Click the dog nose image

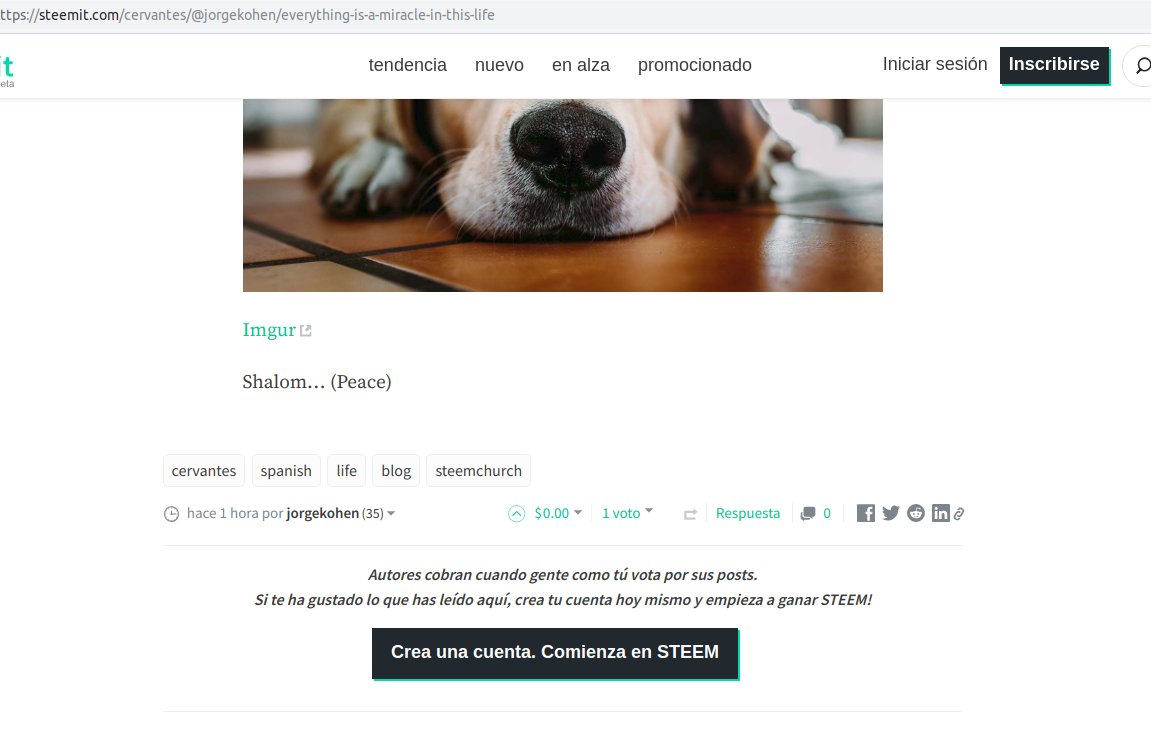coord(562,195)
